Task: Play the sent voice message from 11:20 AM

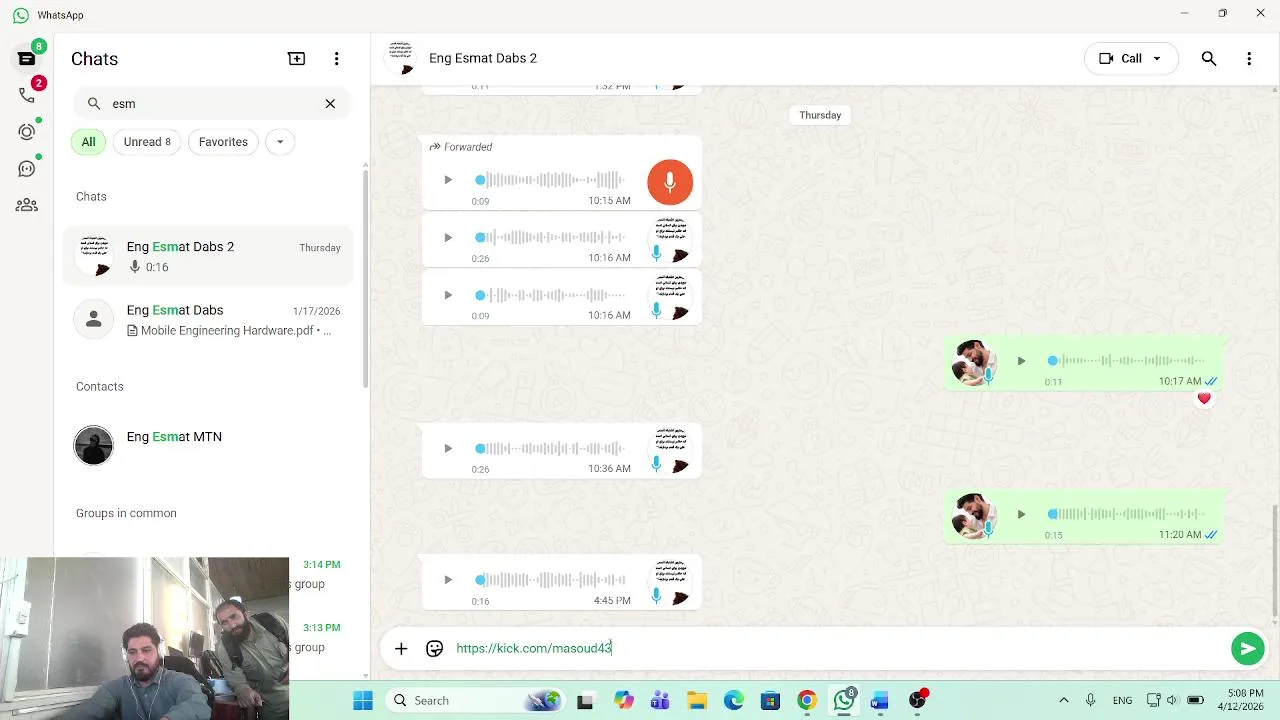Action: [1021, 514]
